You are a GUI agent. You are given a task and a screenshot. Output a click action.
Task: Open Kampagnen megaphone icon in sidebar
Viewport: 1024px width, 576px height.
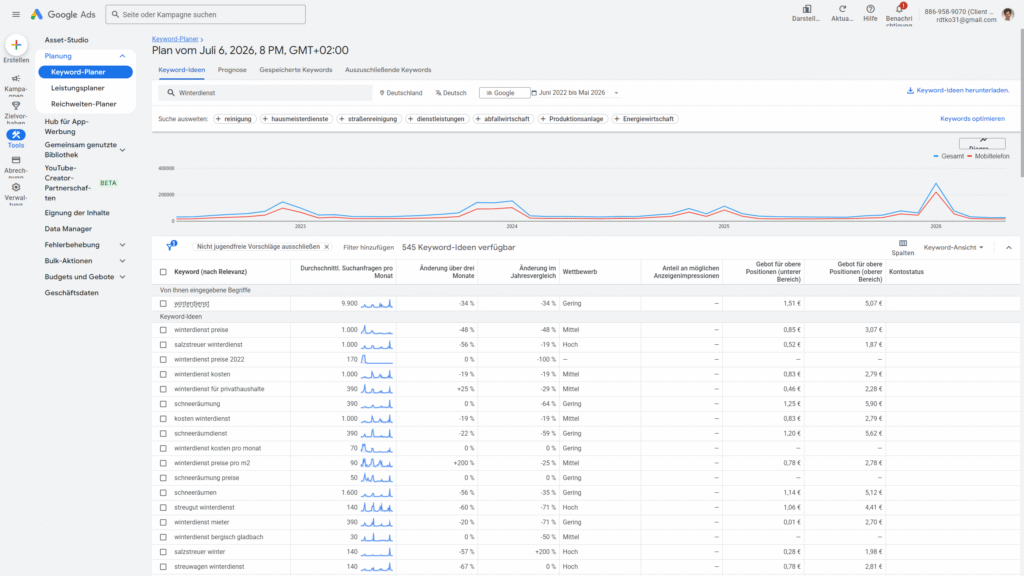(16, 79)
